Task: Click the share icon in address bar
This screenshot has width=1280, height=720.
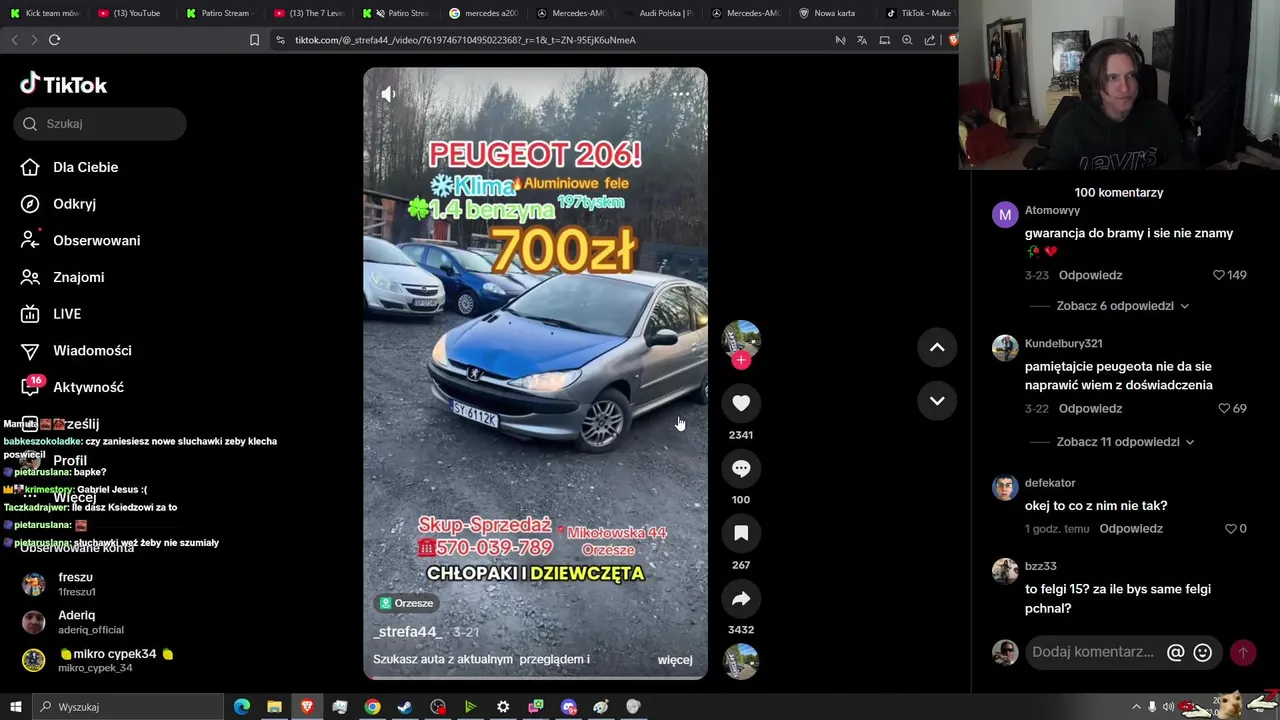Action: point(930,40)
